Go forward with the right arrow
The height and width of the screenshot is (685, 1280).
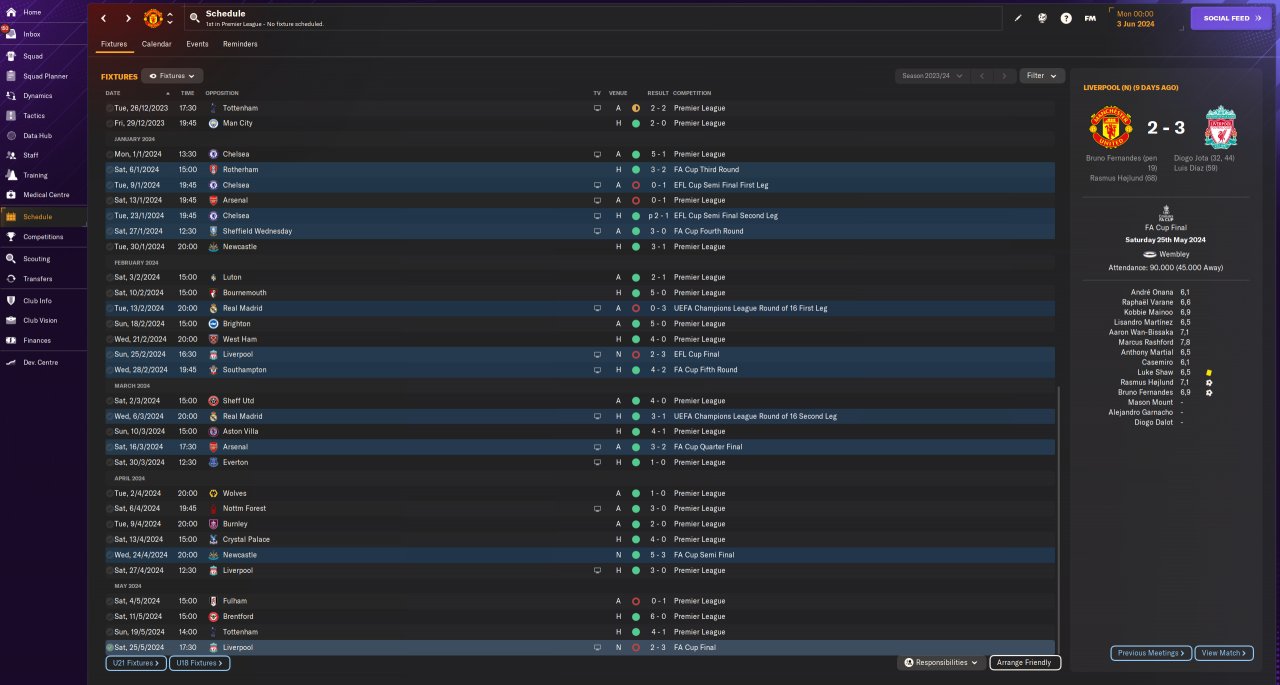coord(128,18)
